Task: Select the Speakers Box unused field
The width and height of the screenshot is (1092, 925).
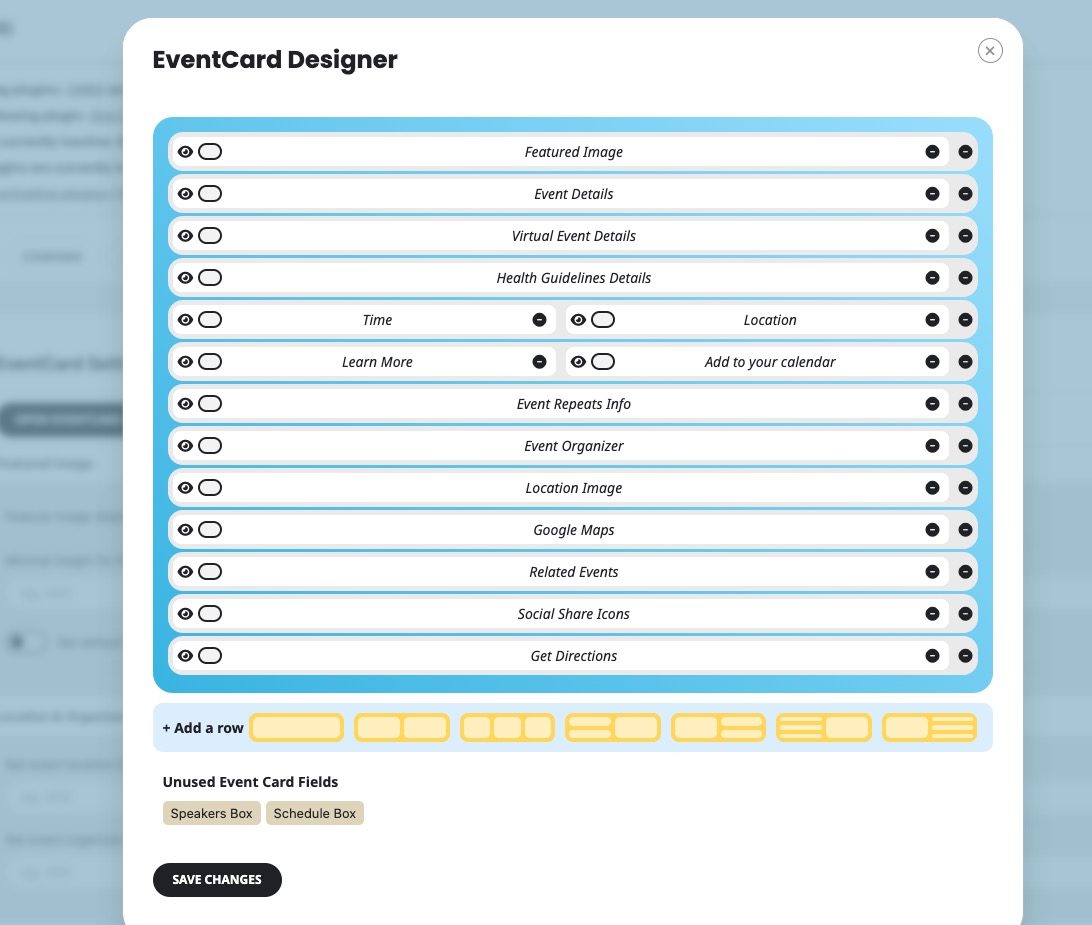Action: 212,813
